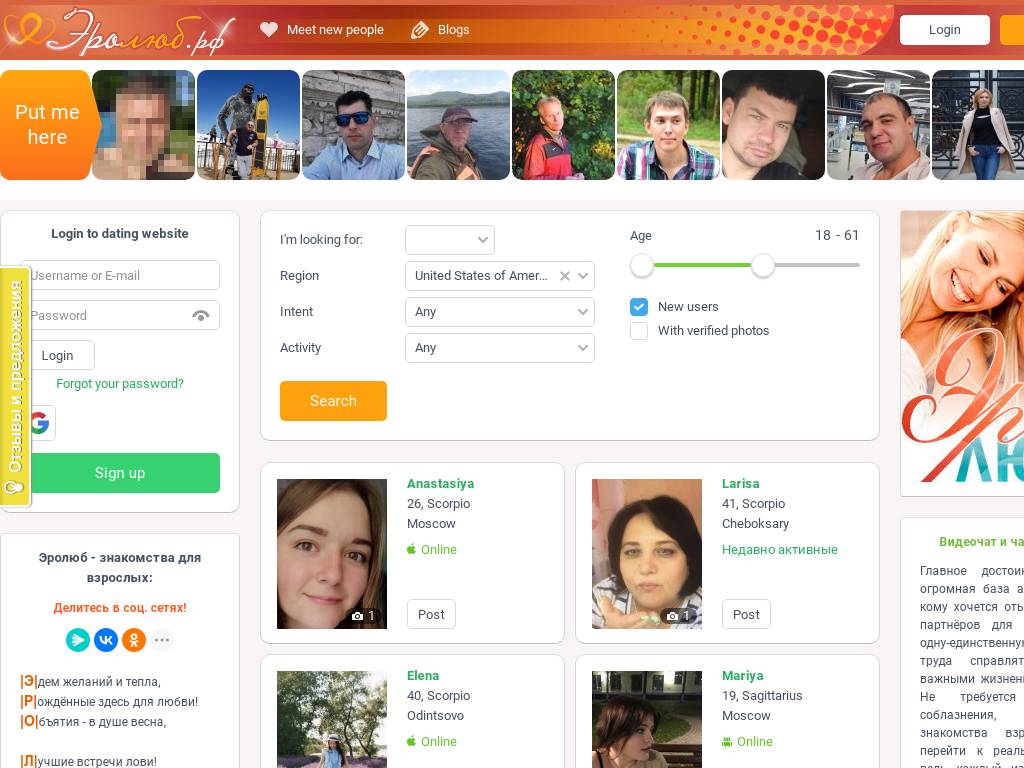
Task: Show password with the eye icon
Action: (201, 316)
